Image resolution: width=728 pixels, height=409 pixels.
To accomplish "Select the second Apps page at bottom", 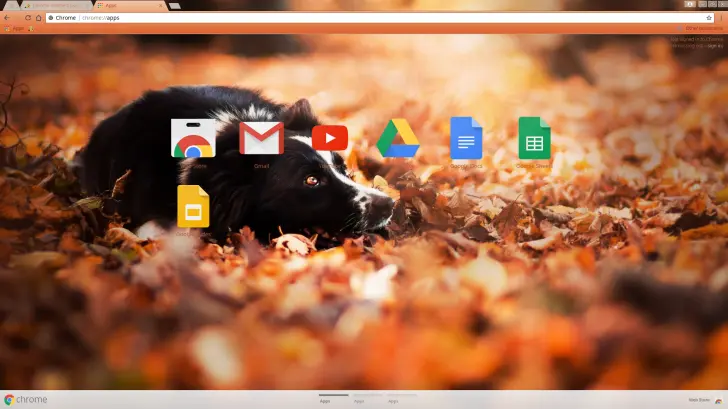I will point(368,399).
